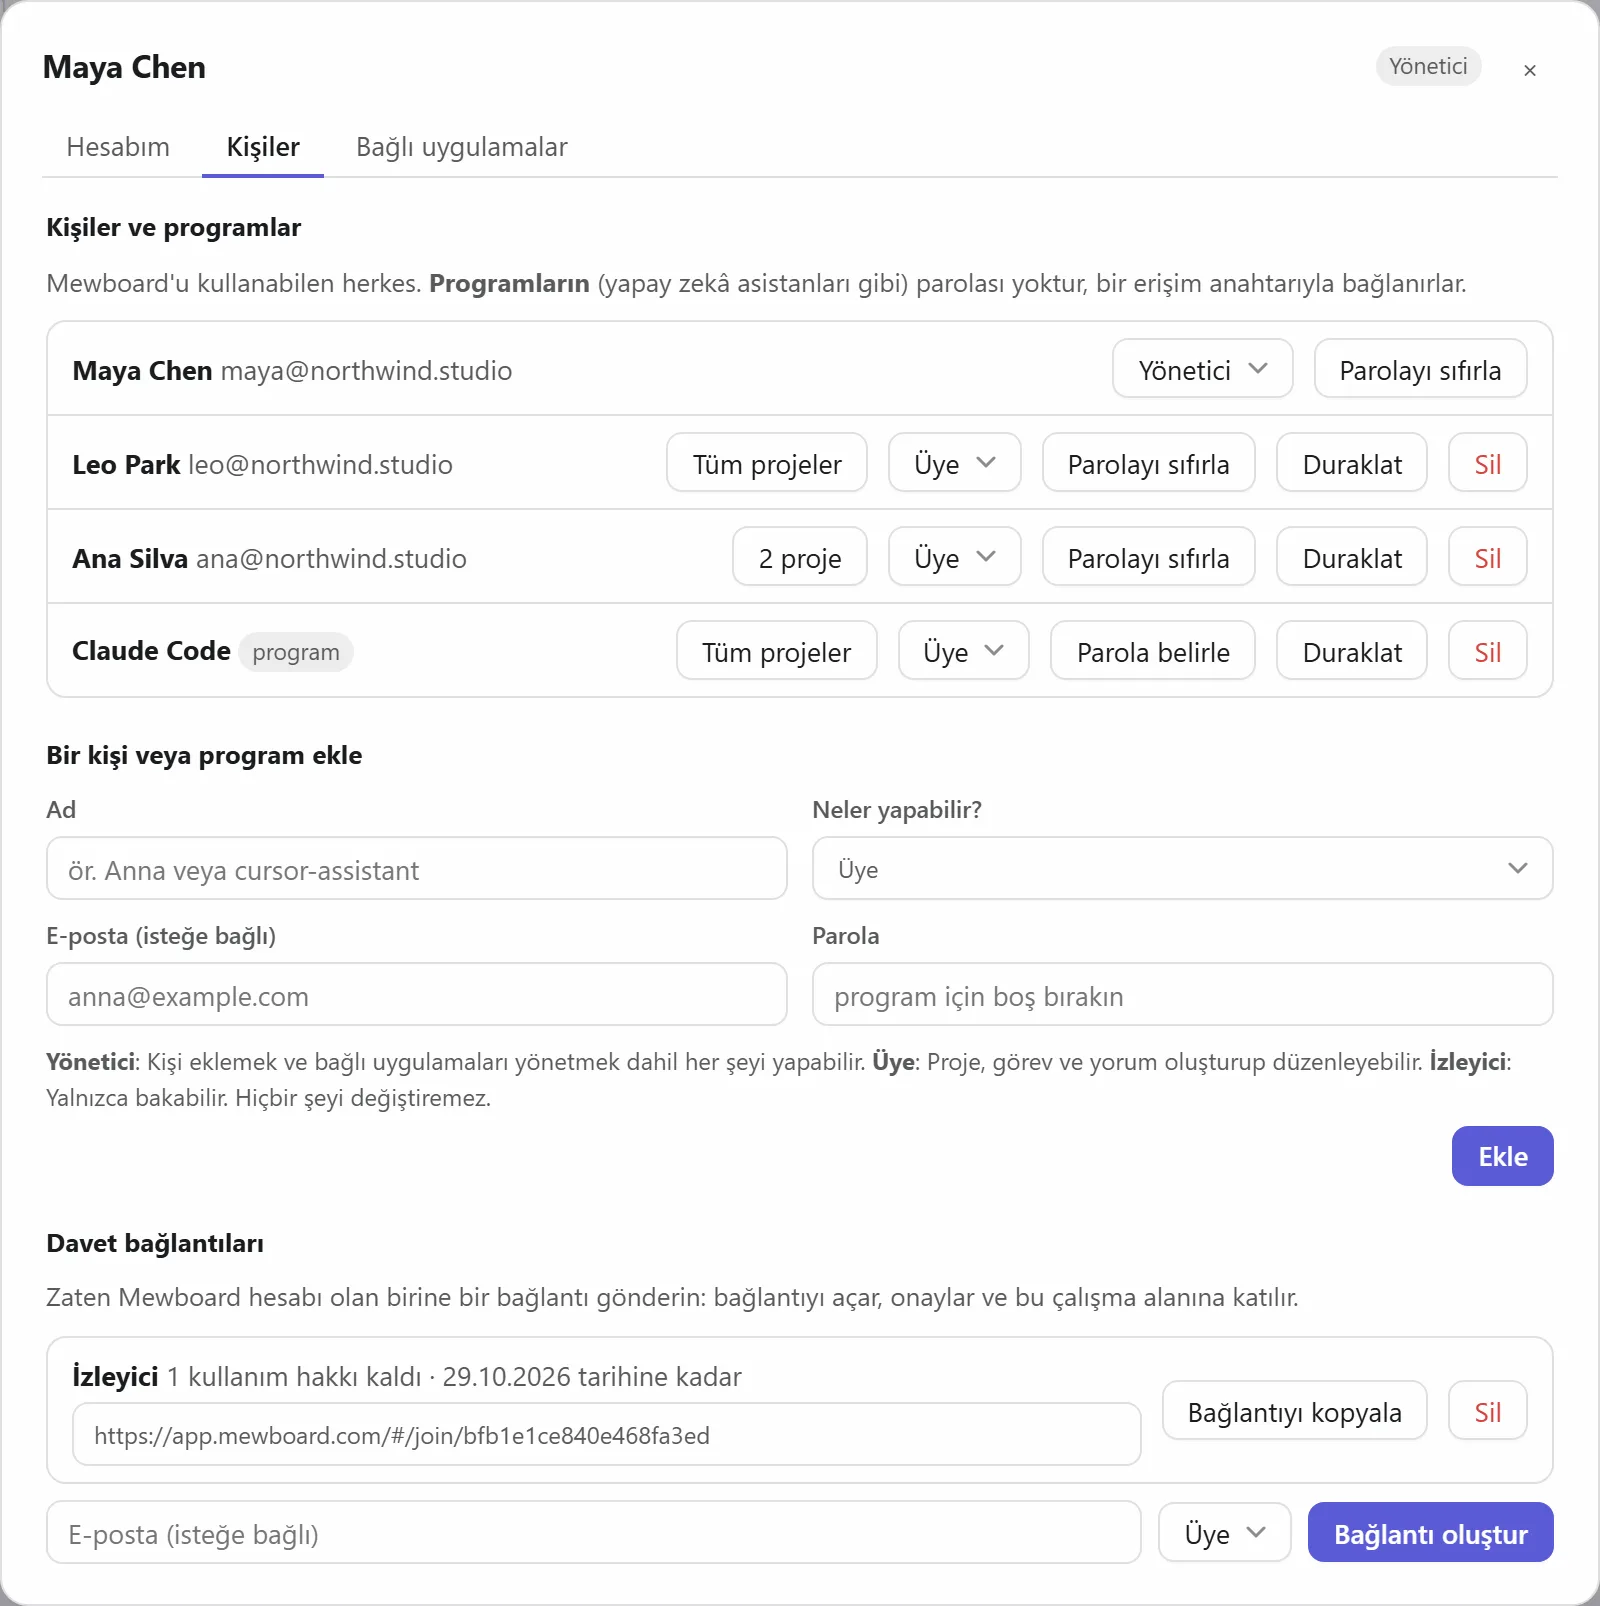Click Parola belirle for Claude Code

coord(1153,651)
